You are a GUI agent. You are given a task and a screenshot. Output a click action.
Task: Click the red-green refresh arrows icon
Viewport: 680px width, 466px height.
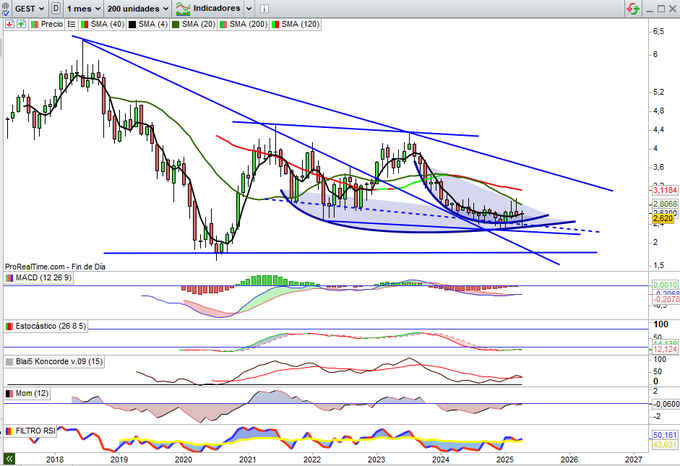633,8
